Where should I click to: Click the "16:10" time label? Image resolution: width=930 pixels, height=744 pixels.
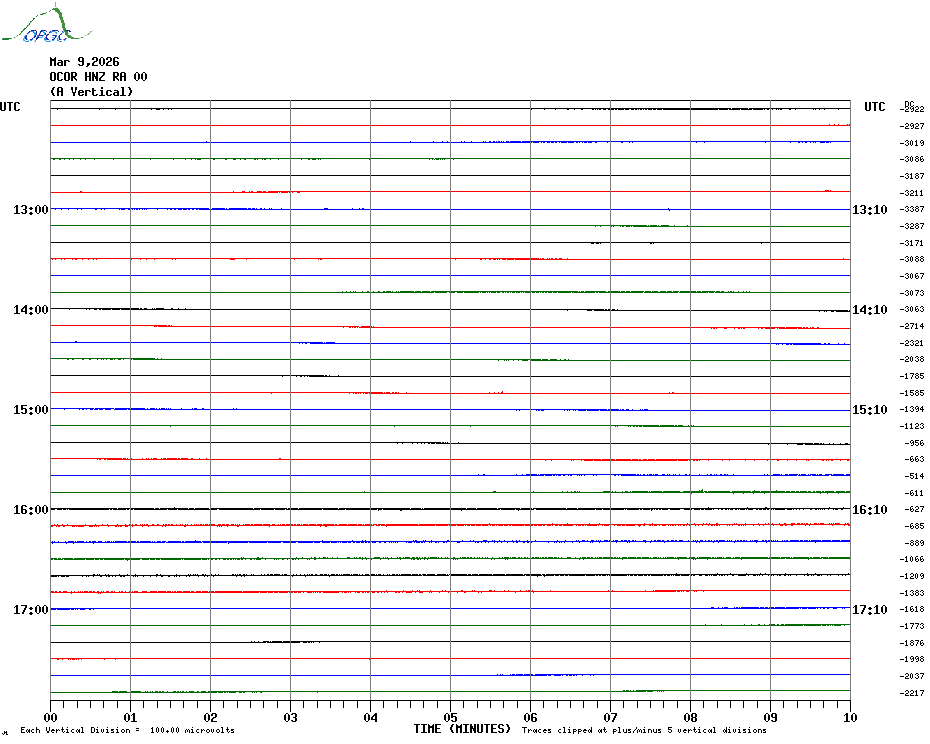pos(870,510)
